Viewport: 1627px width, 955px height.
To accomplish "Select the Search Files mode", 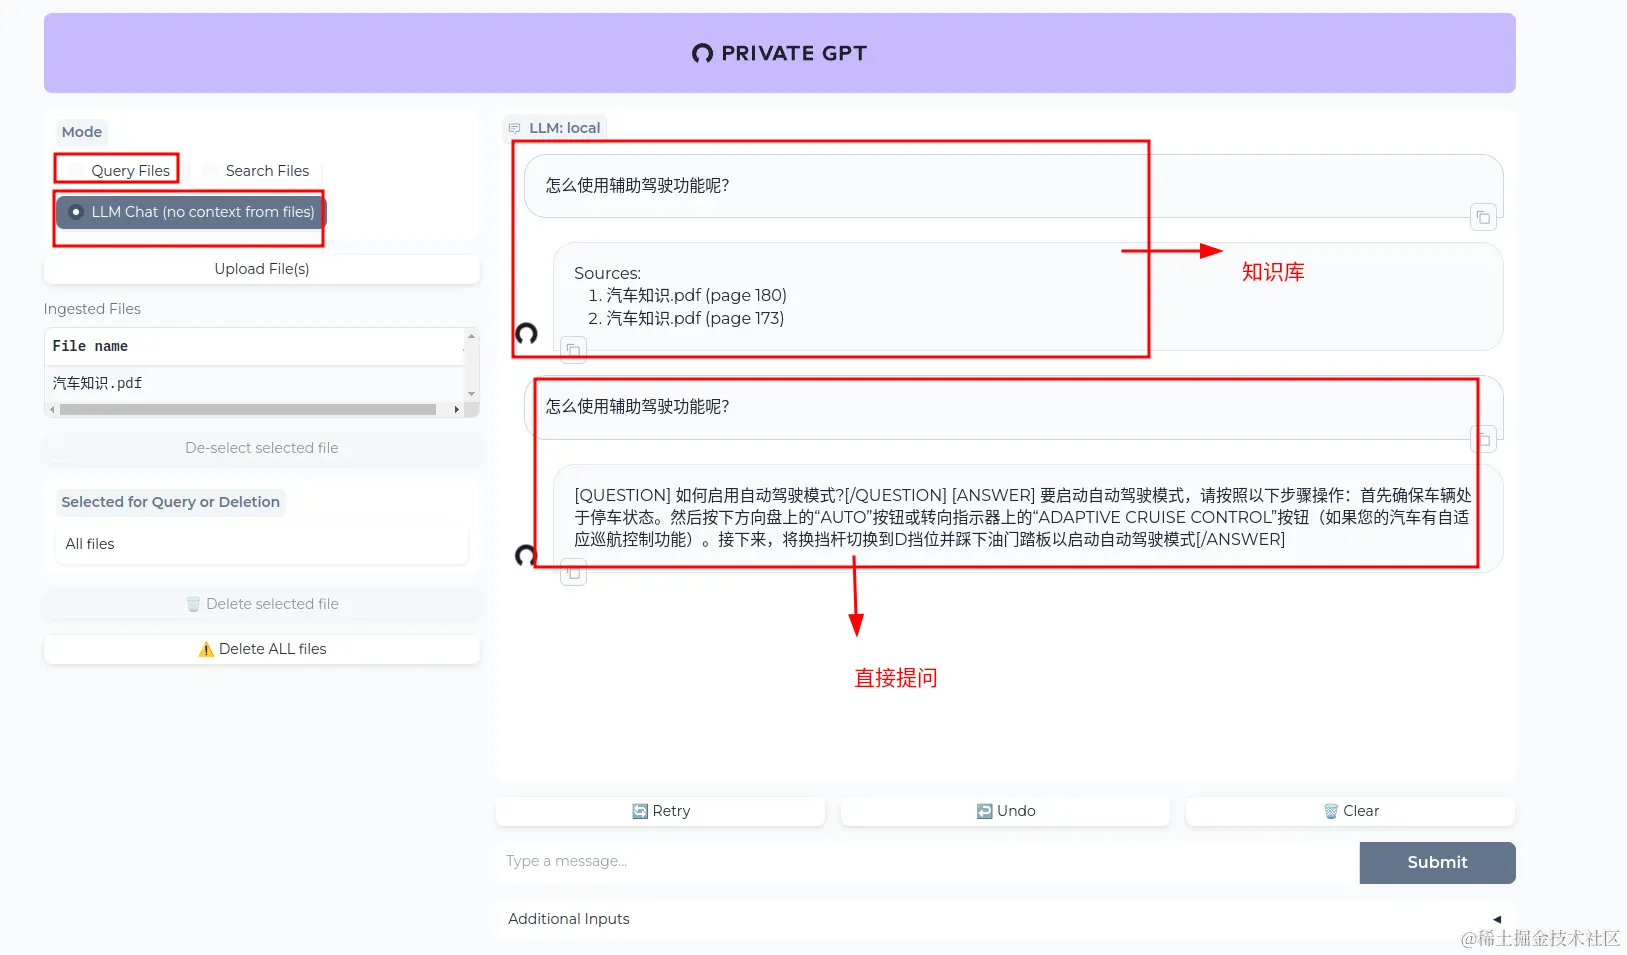I will click(256, 170).
